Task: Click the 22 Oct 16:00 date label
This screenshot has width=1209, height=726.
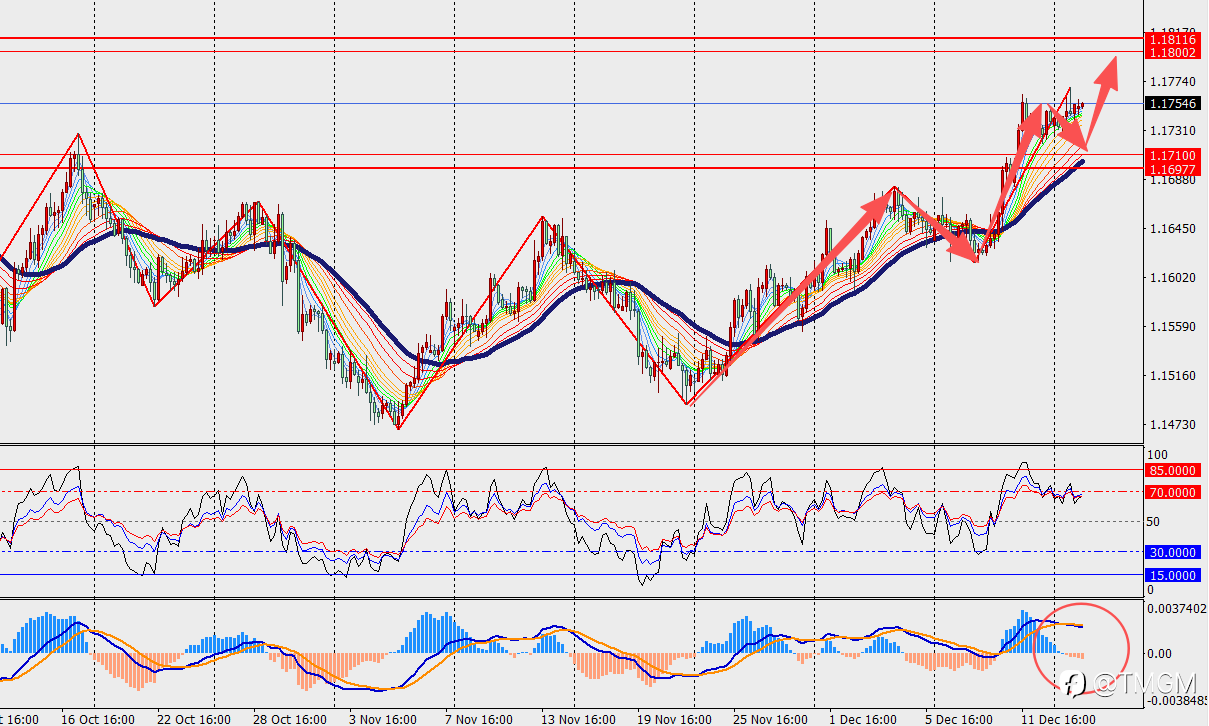Action: click(194, 719)
